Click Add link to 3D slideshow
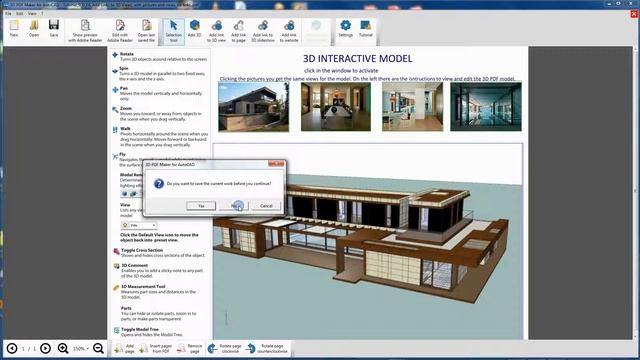The height and width of the screenshot is (360, 640). (263, 31)
